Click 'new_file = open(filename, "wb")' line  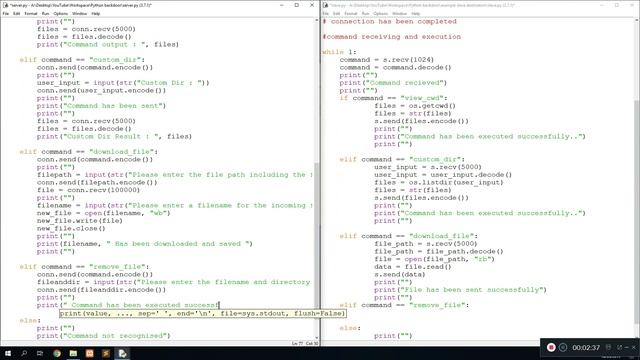coord(103,213)
